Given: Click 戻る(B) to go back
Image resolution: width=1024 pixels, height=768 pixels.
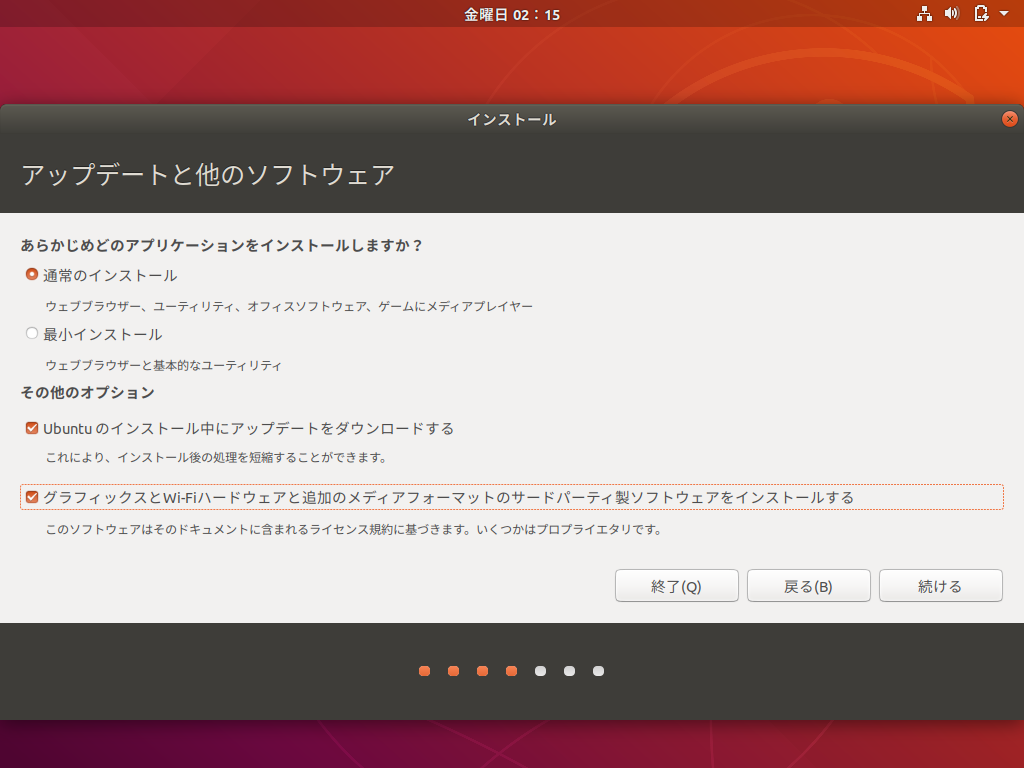Looking at the screenshot, I should coord(808,585).
